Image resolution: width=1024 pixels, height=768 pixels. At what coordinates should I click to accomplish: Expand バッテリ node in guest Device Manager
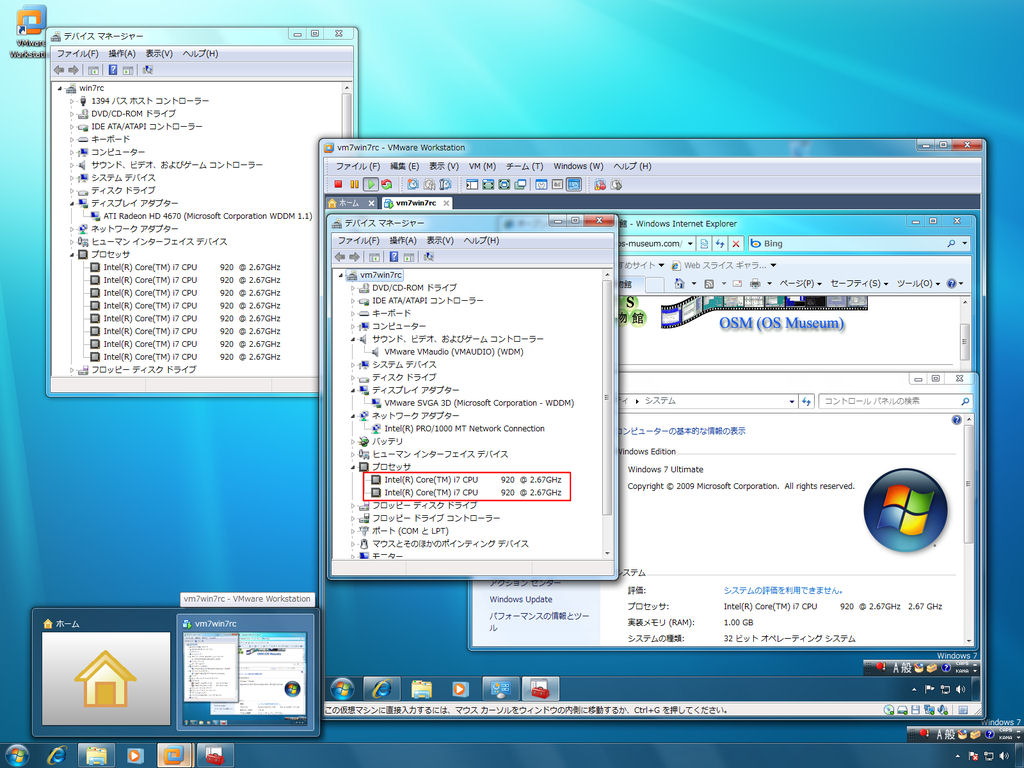pos(353,441)
